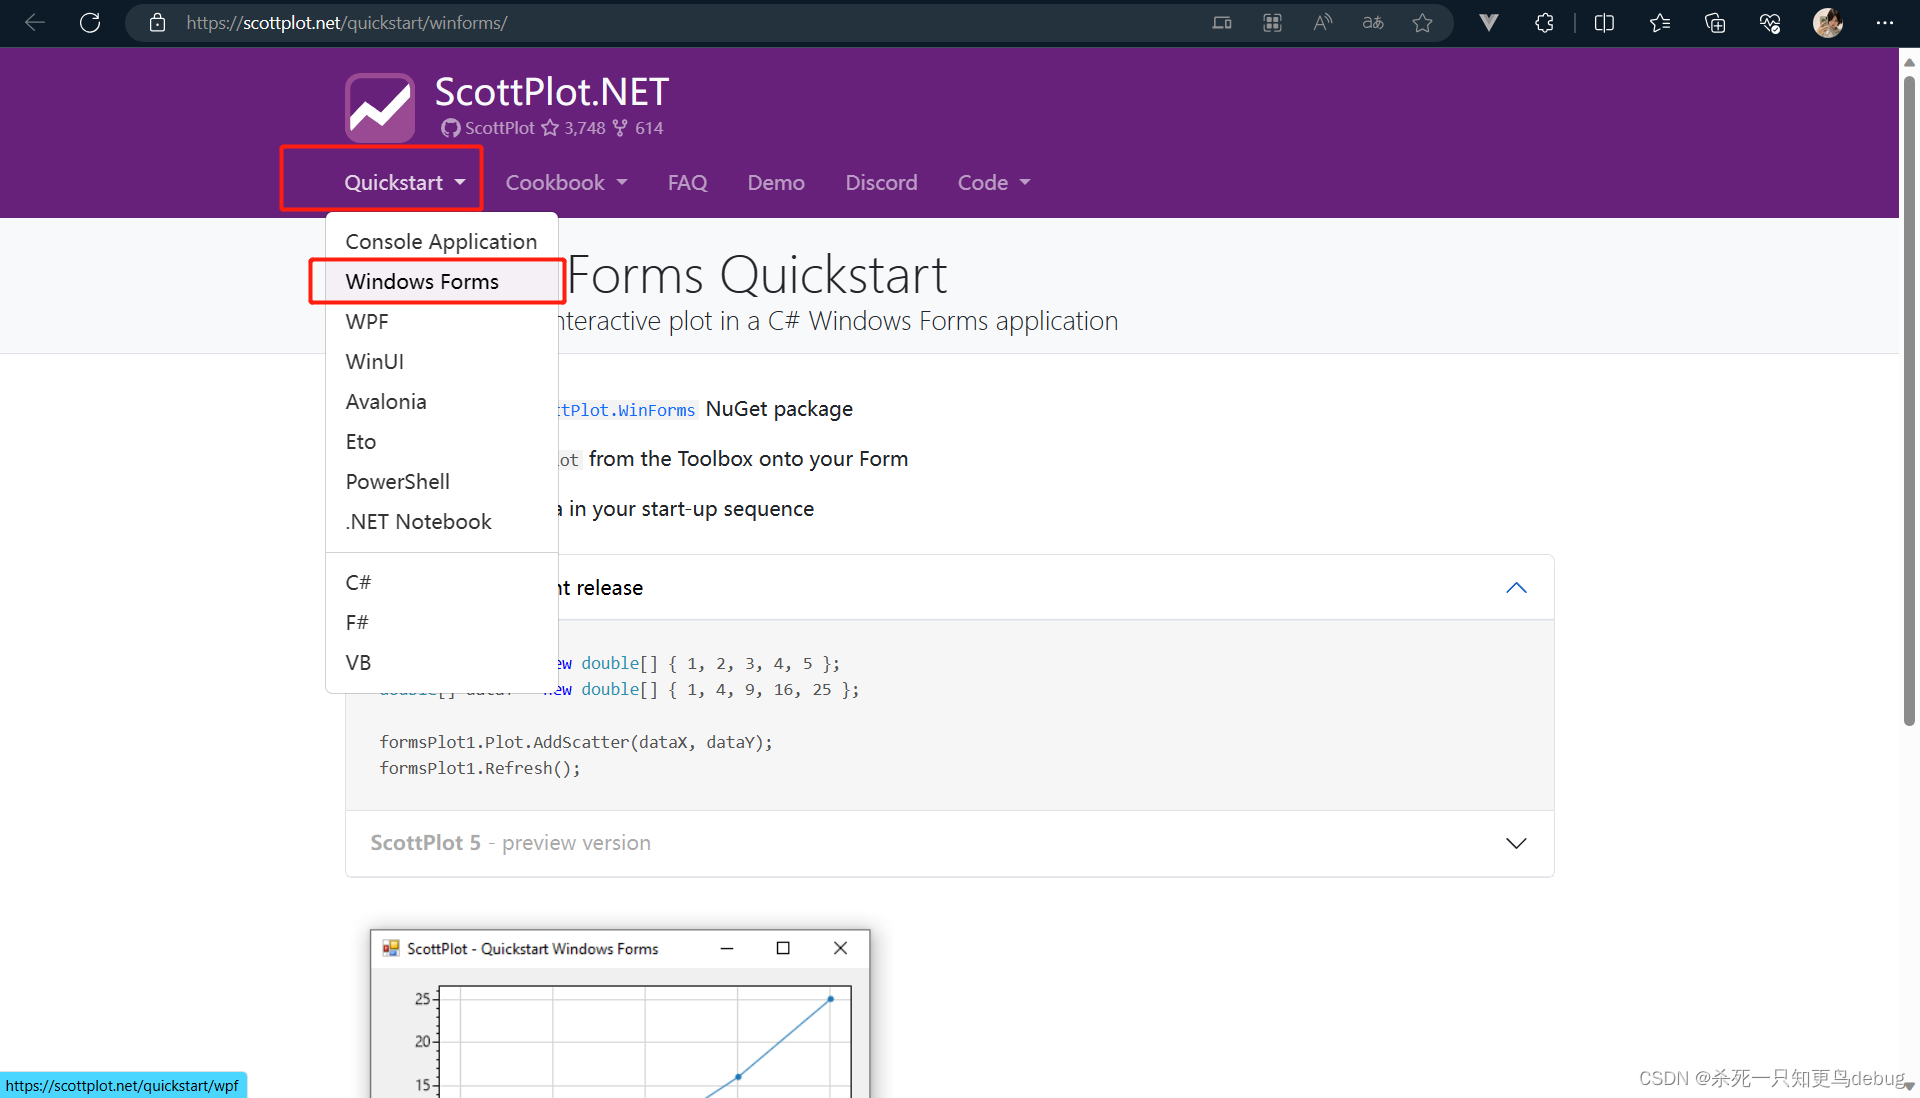
Task: Collapse the current release section chevron
Action: [x=1516, y=588]
